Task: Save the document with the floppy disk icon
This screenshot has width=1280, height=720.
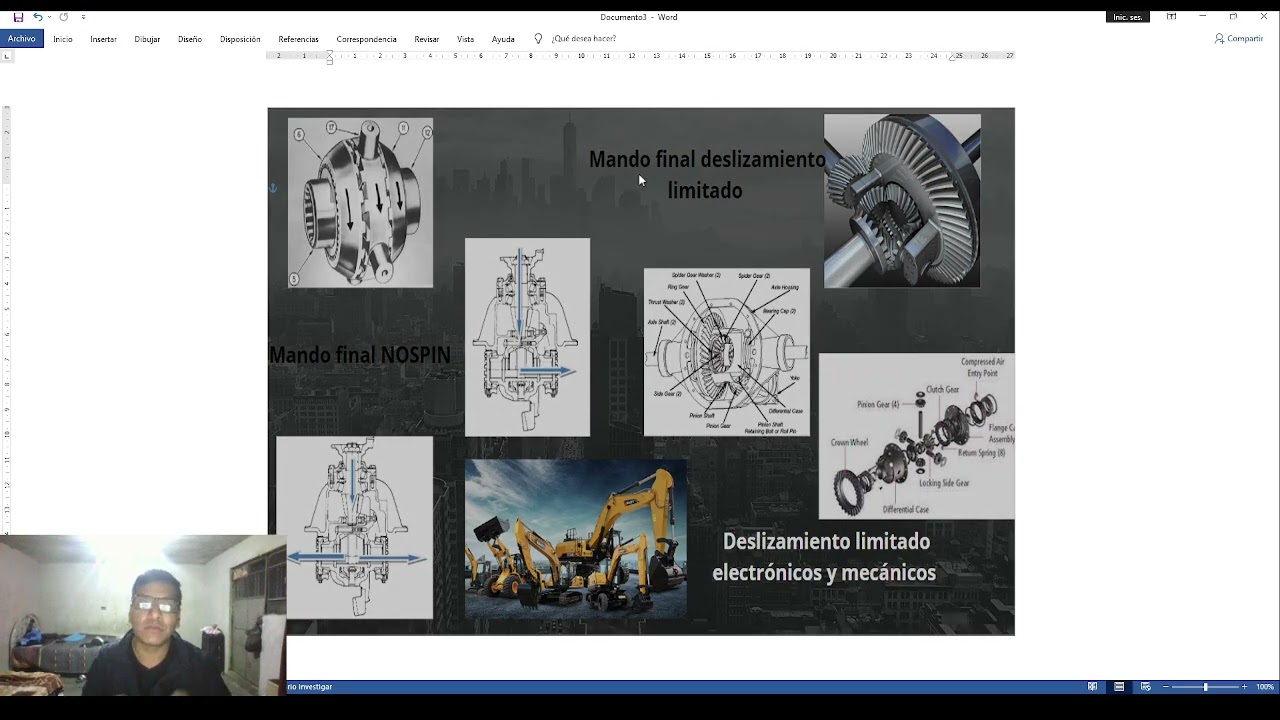Action: pos(18,17)
